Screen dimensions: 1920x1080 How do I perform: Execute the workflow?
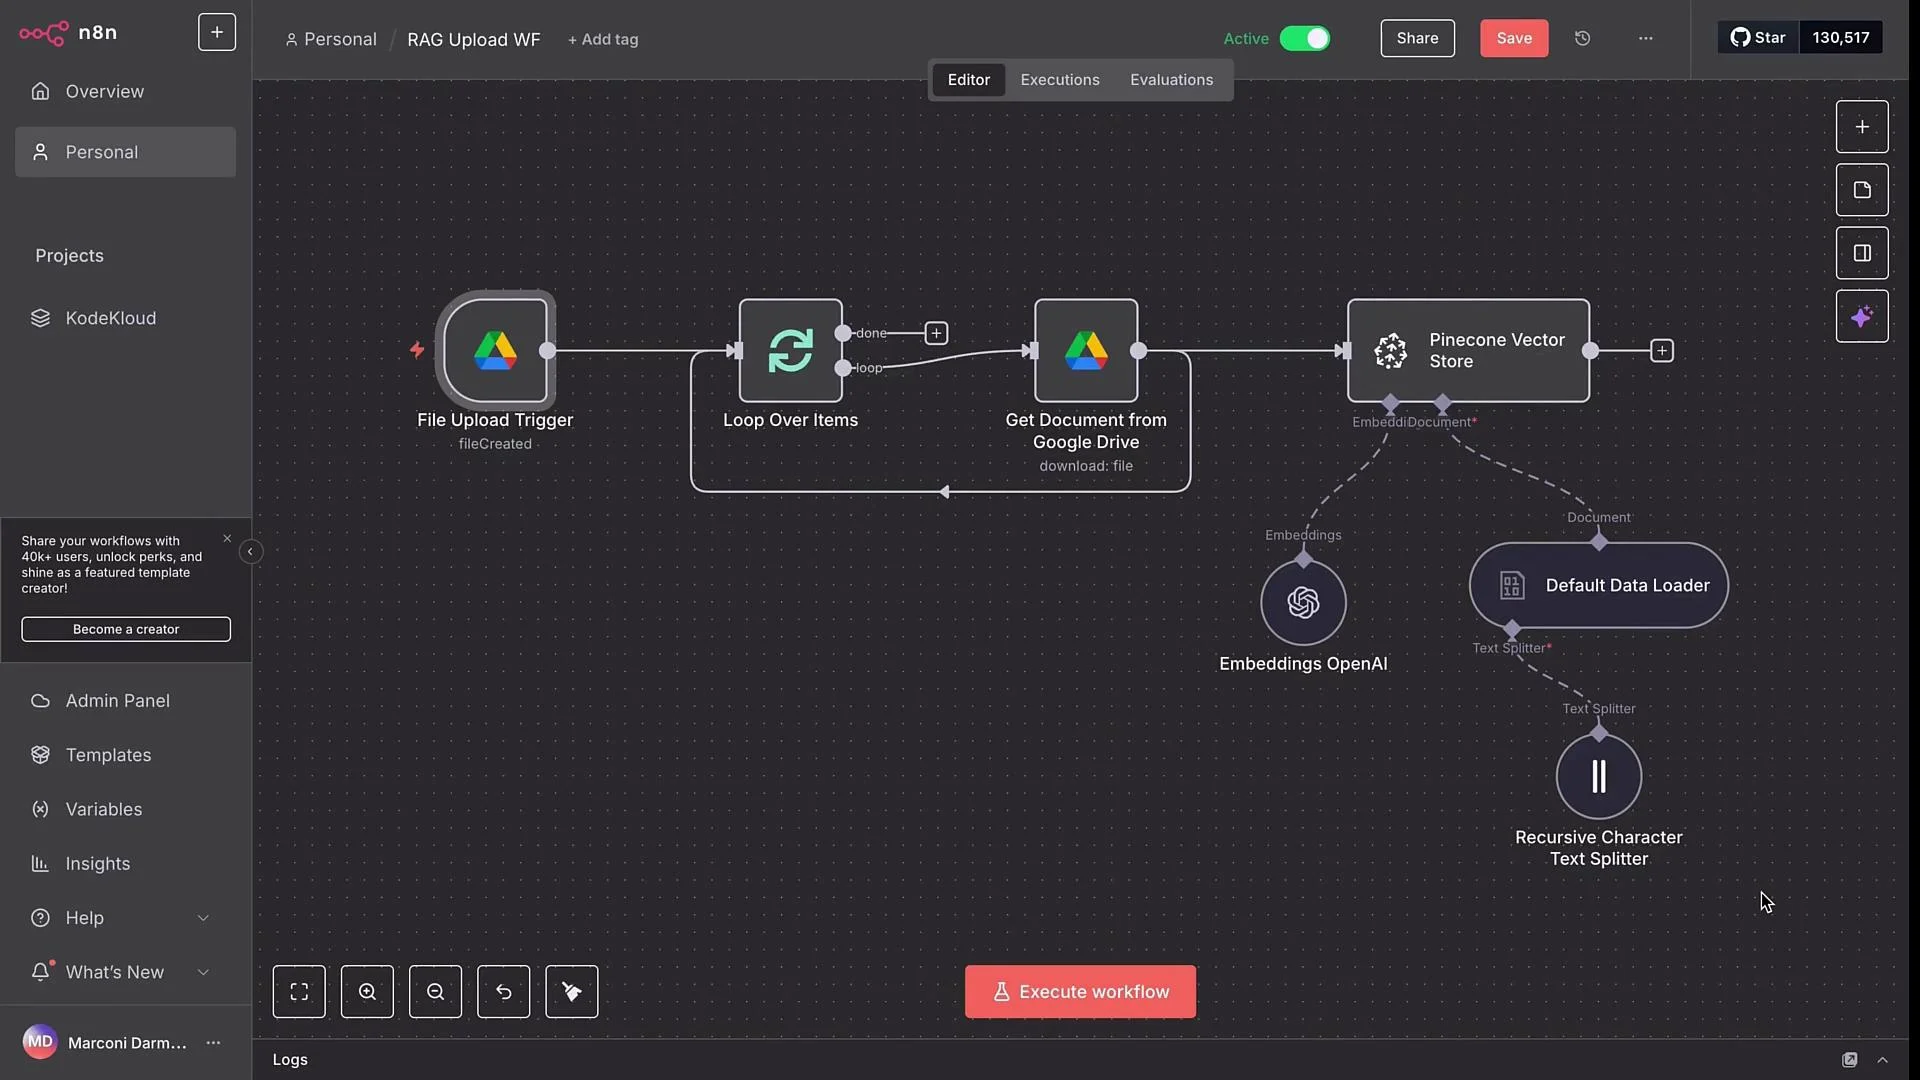(1080, 992)
